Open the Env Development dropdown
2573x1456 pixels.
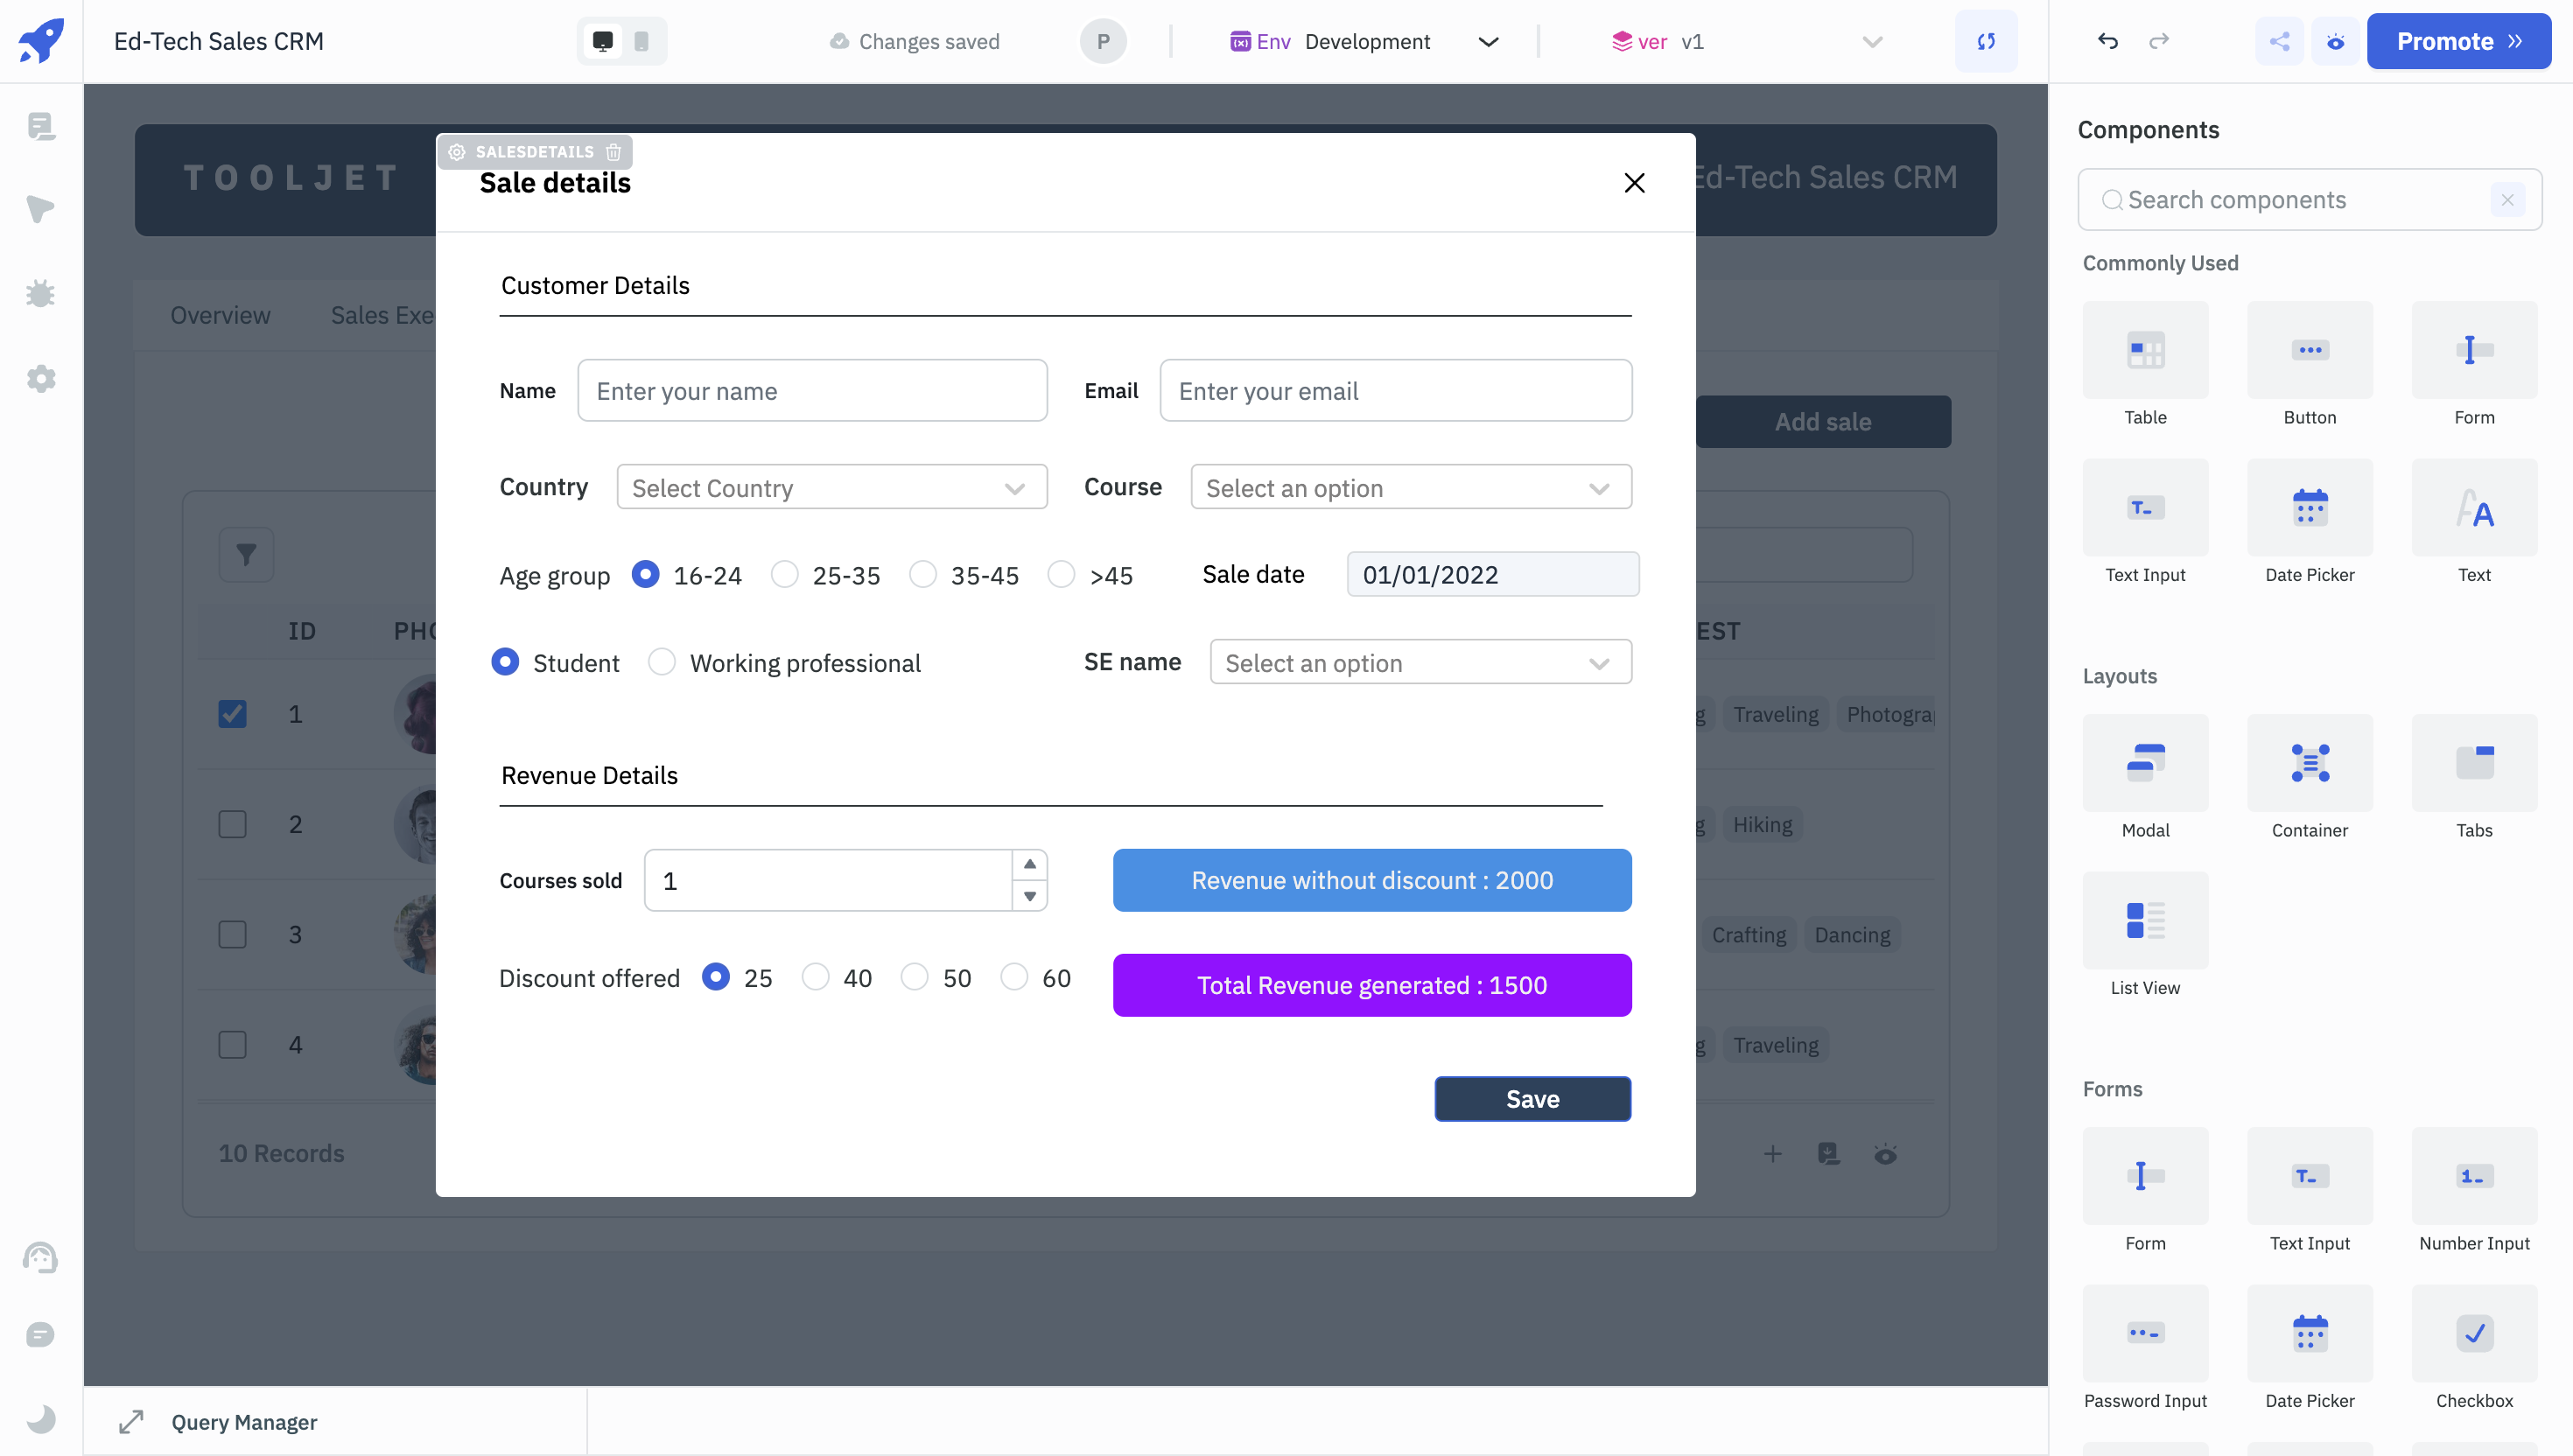pyautogui.click(x=1365, y=41)
